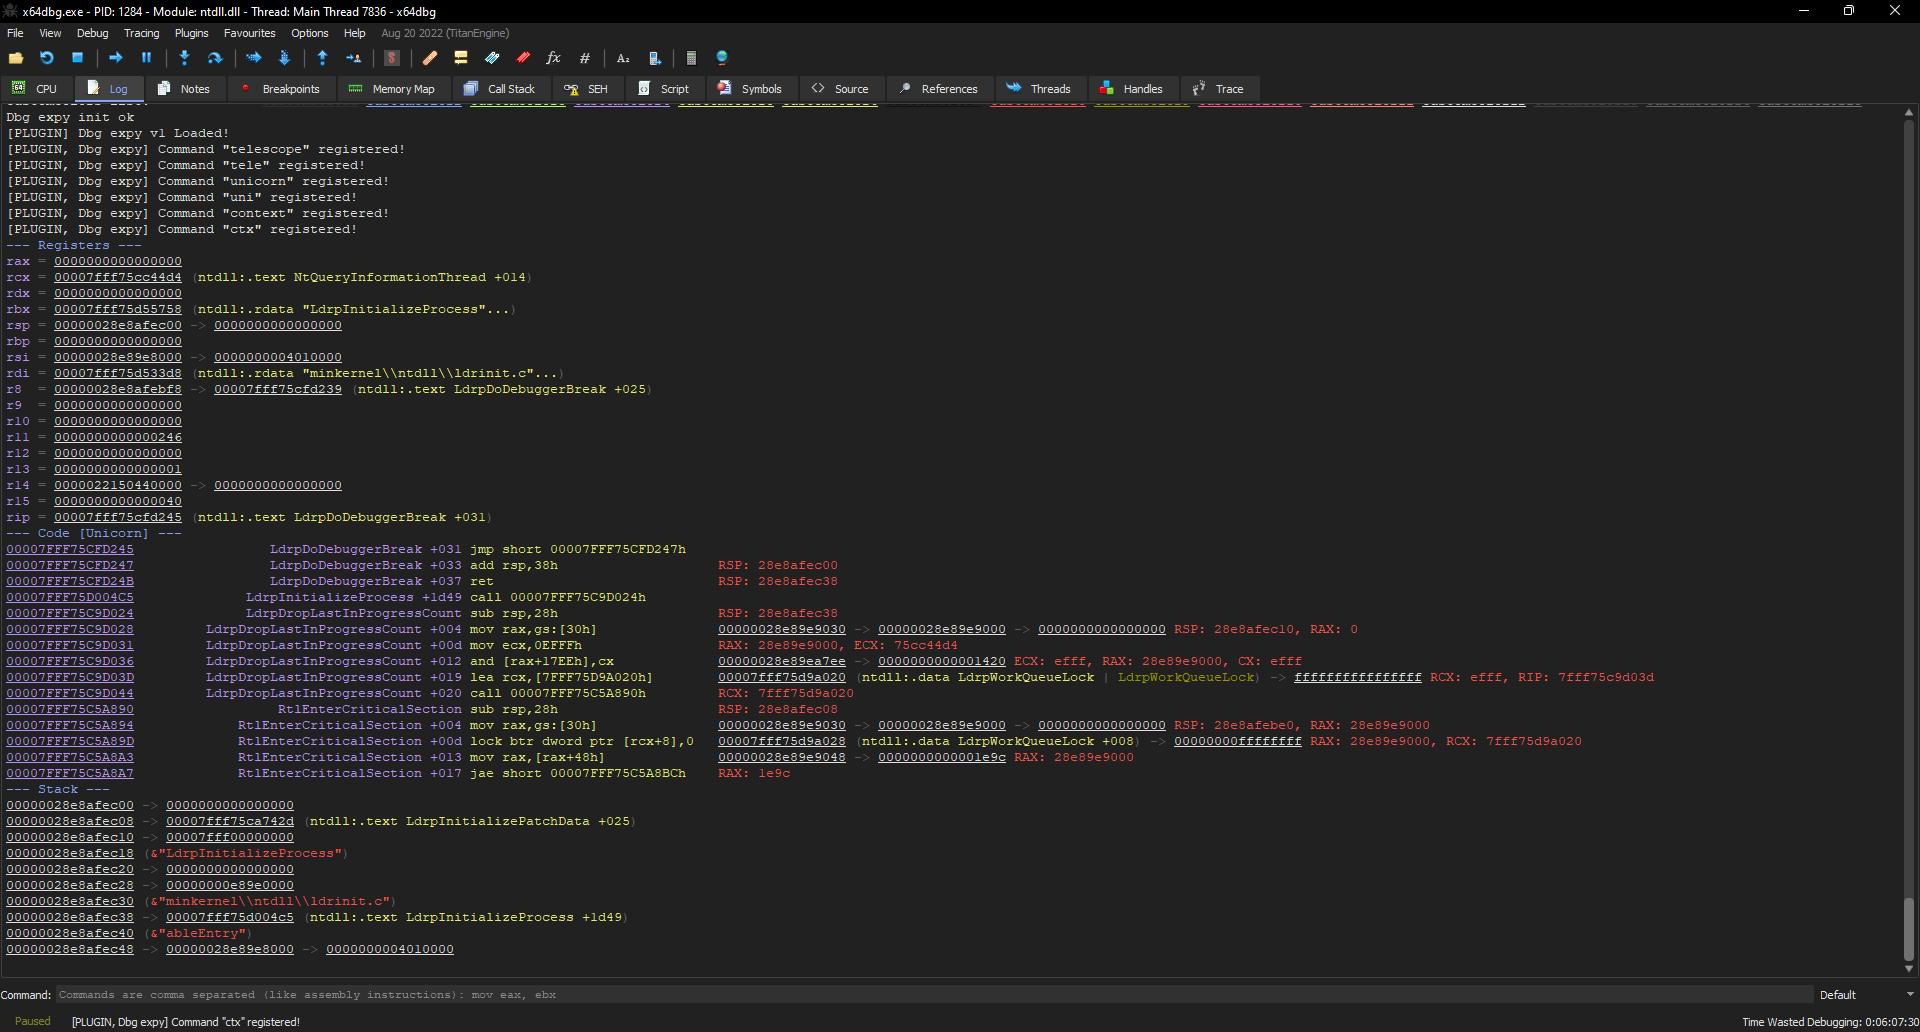Switch to the Call Stack tab
This screenshot has width=1920, height=1032.
[x=500, y=89]
